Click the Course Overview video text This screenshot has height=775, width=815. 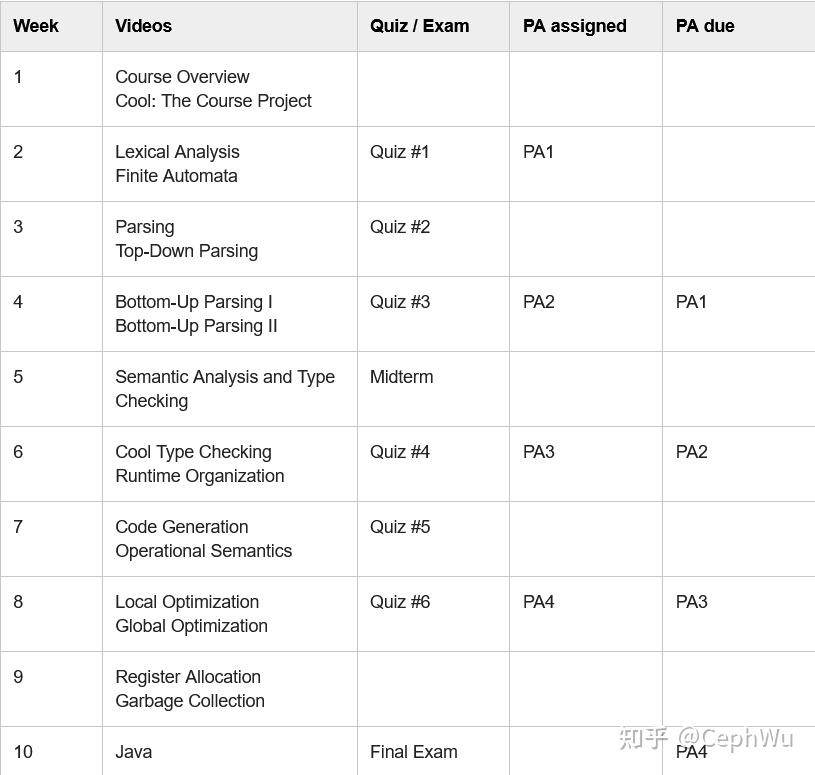click(x=182, y=77)
